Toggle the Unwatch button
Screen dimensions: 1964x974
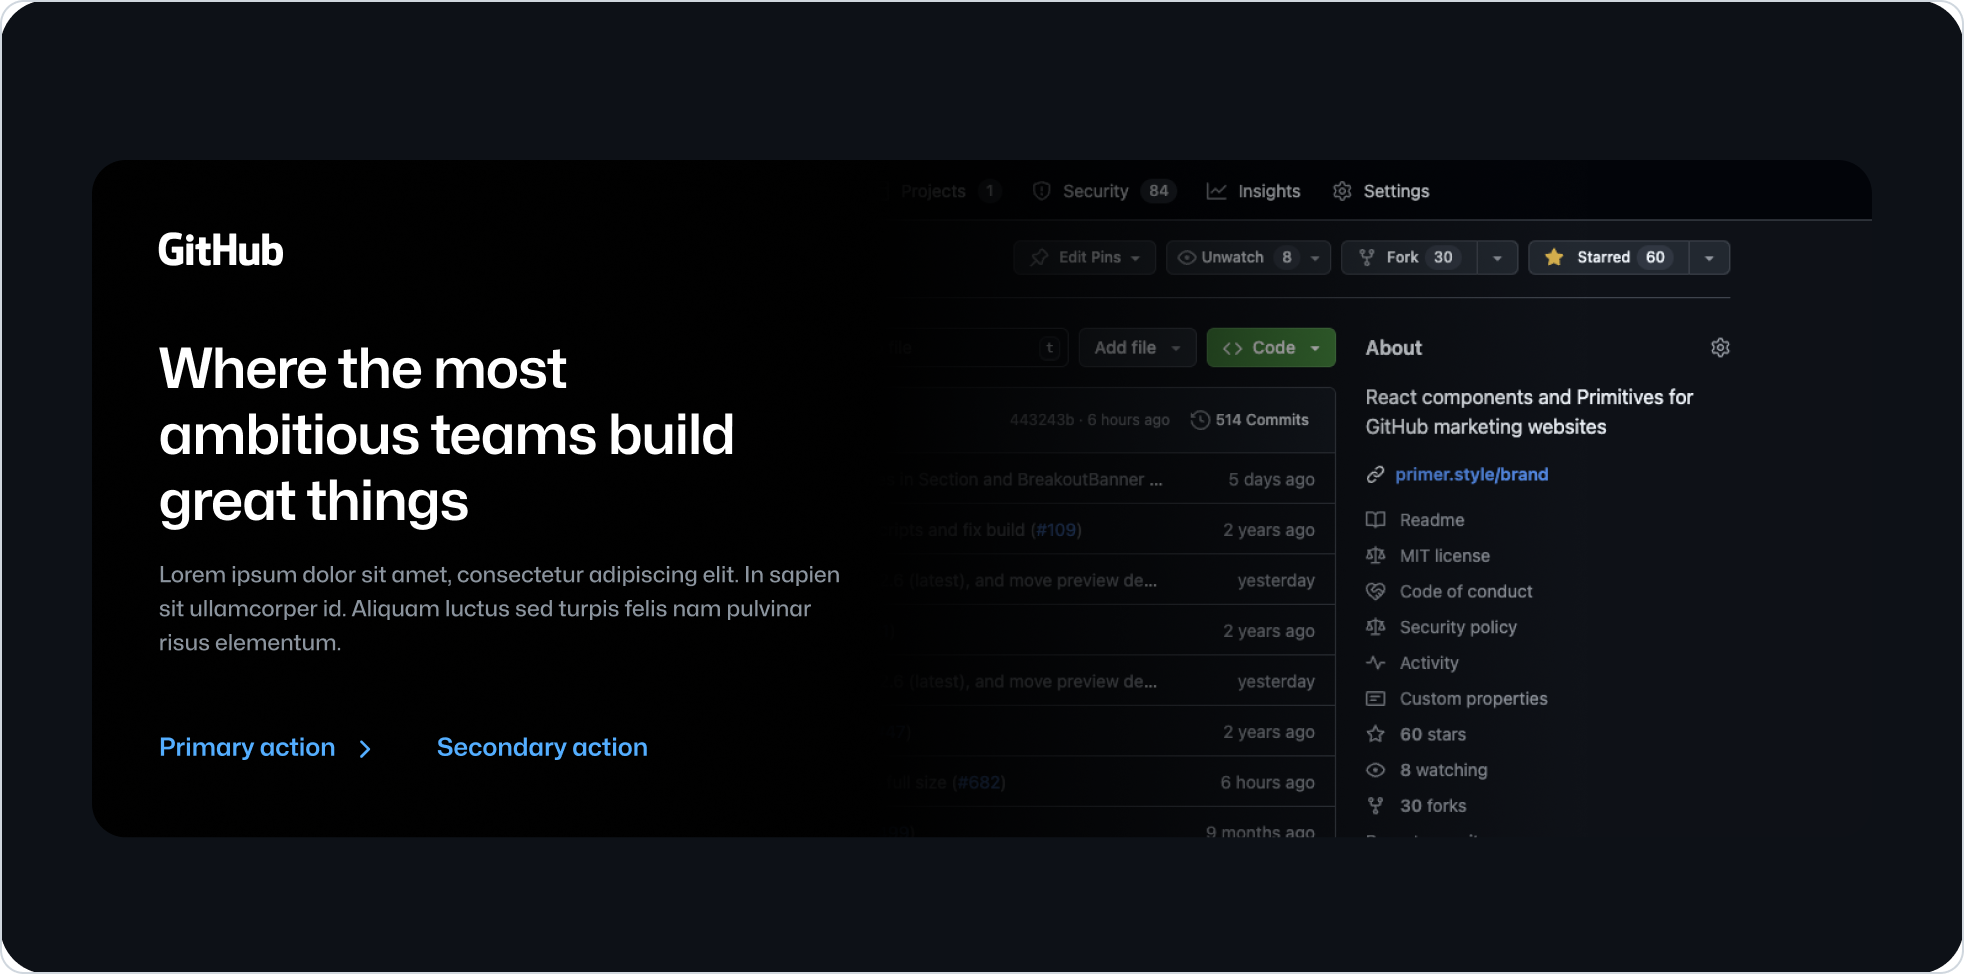(1233, 258)
